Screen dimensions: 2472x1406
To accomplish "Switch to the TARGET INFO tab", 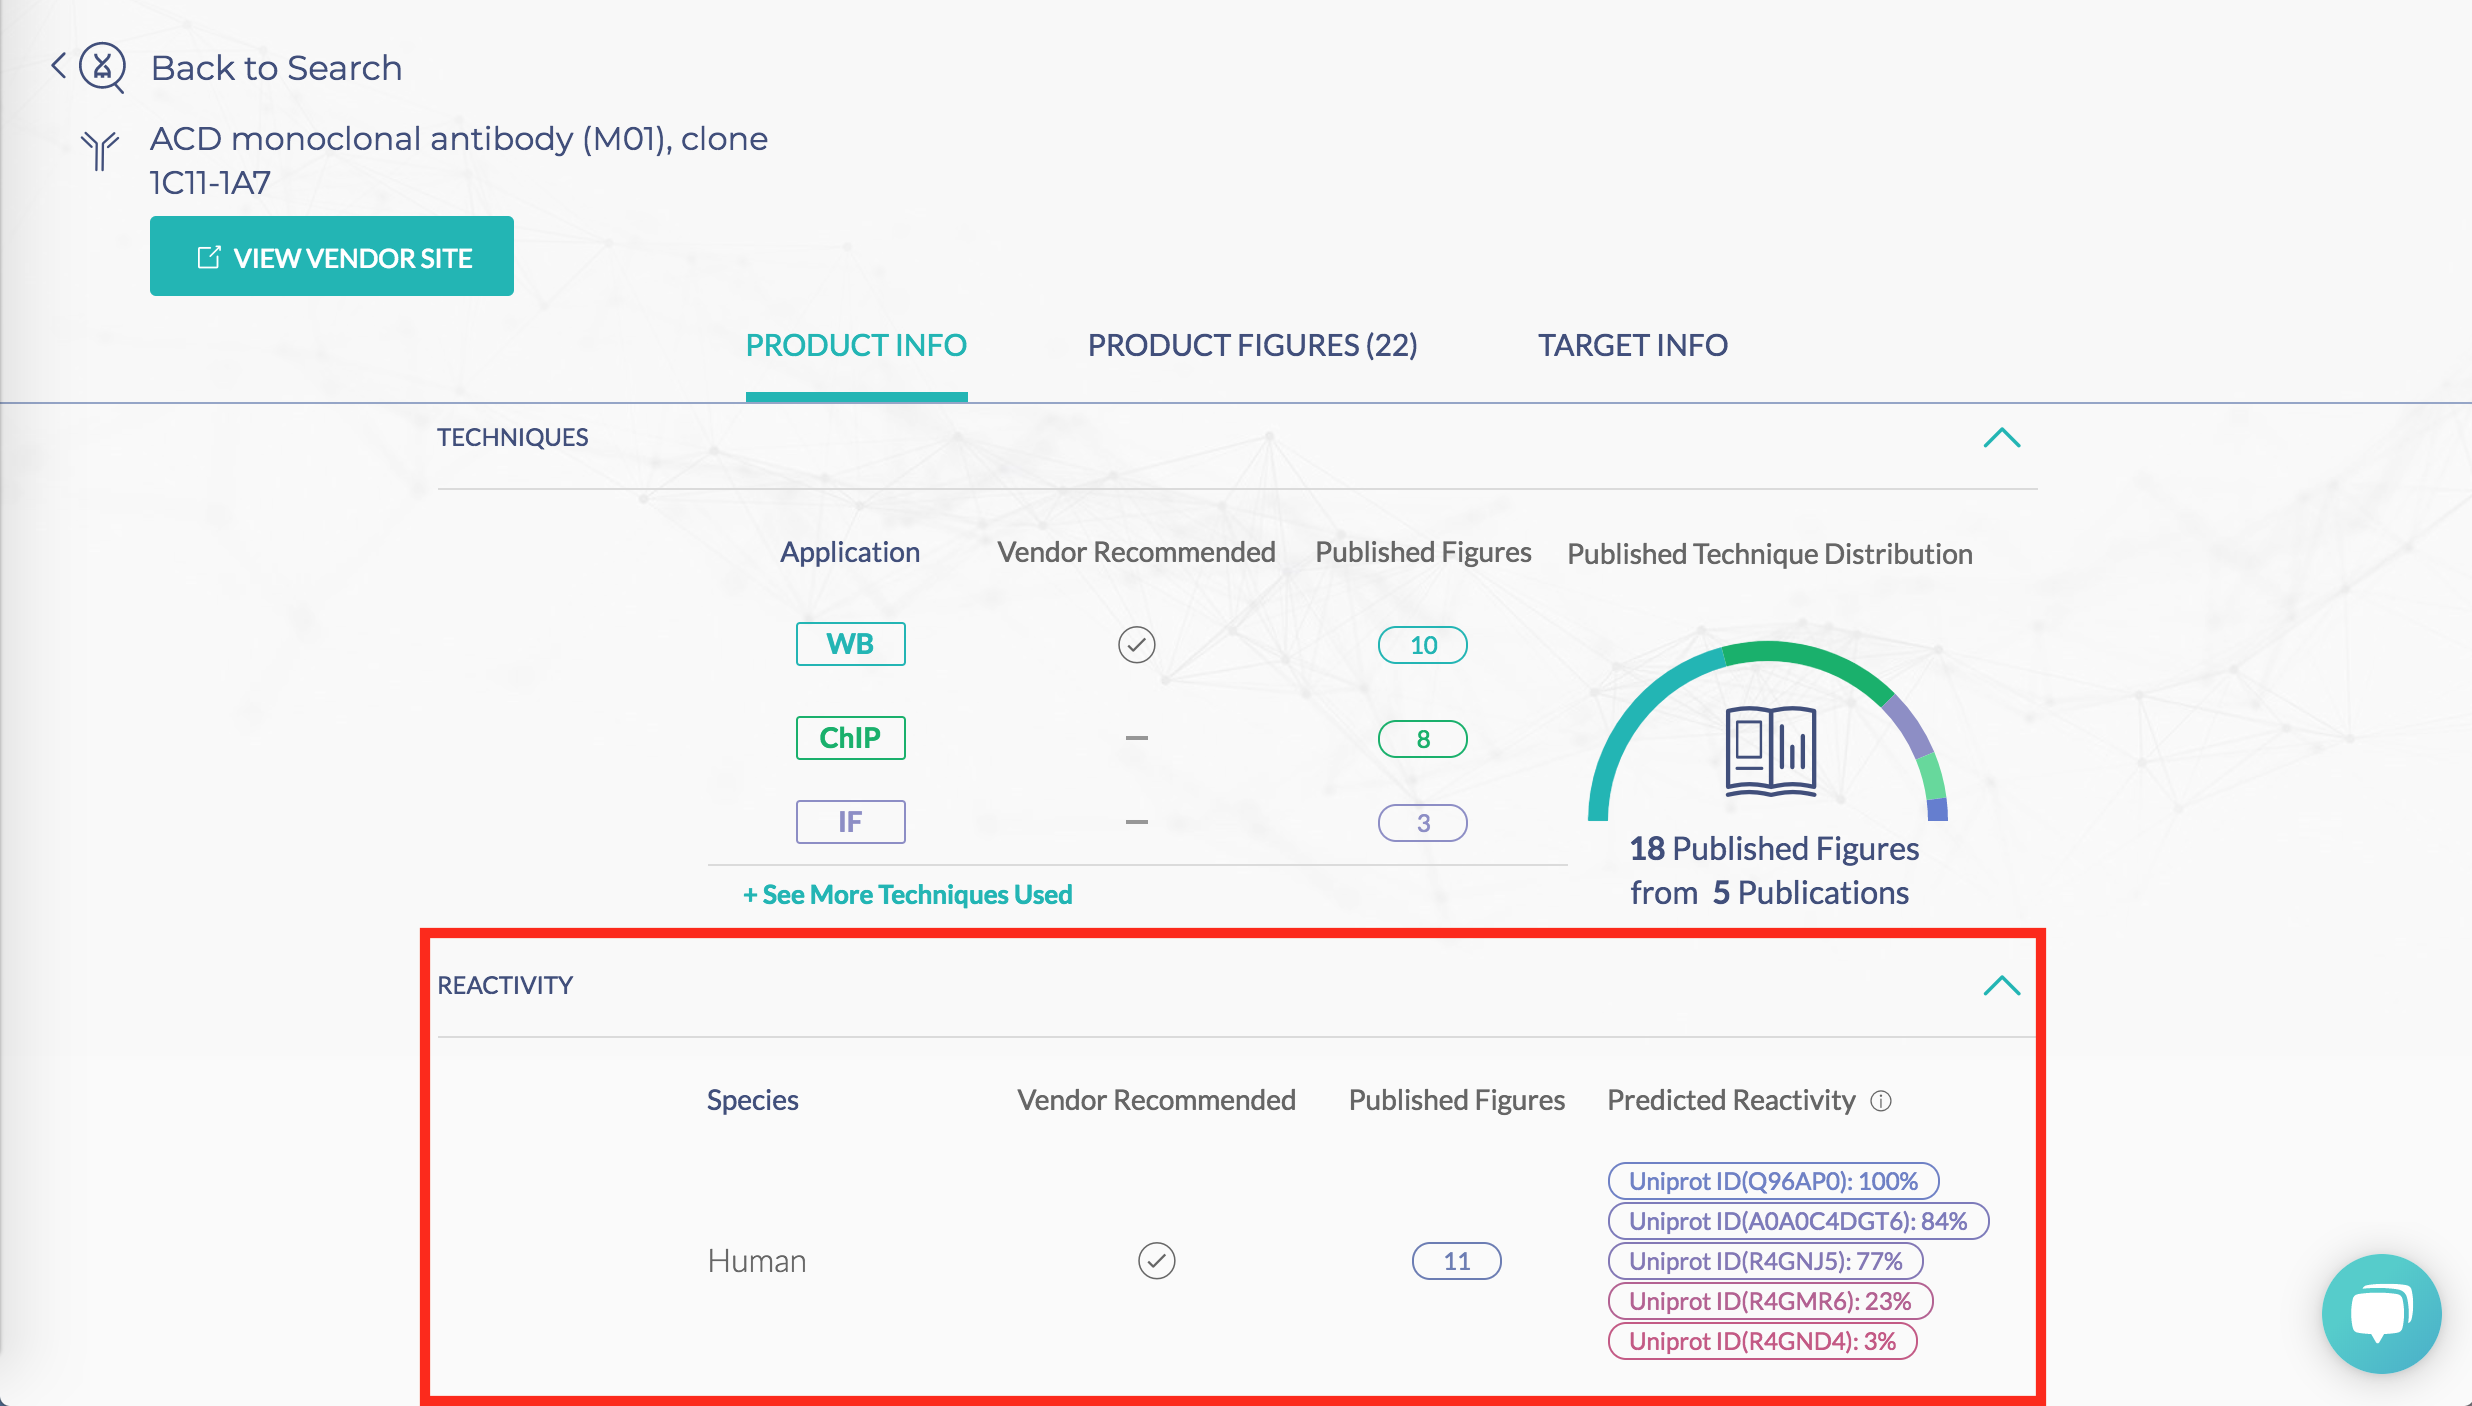I will [1632, 345].
